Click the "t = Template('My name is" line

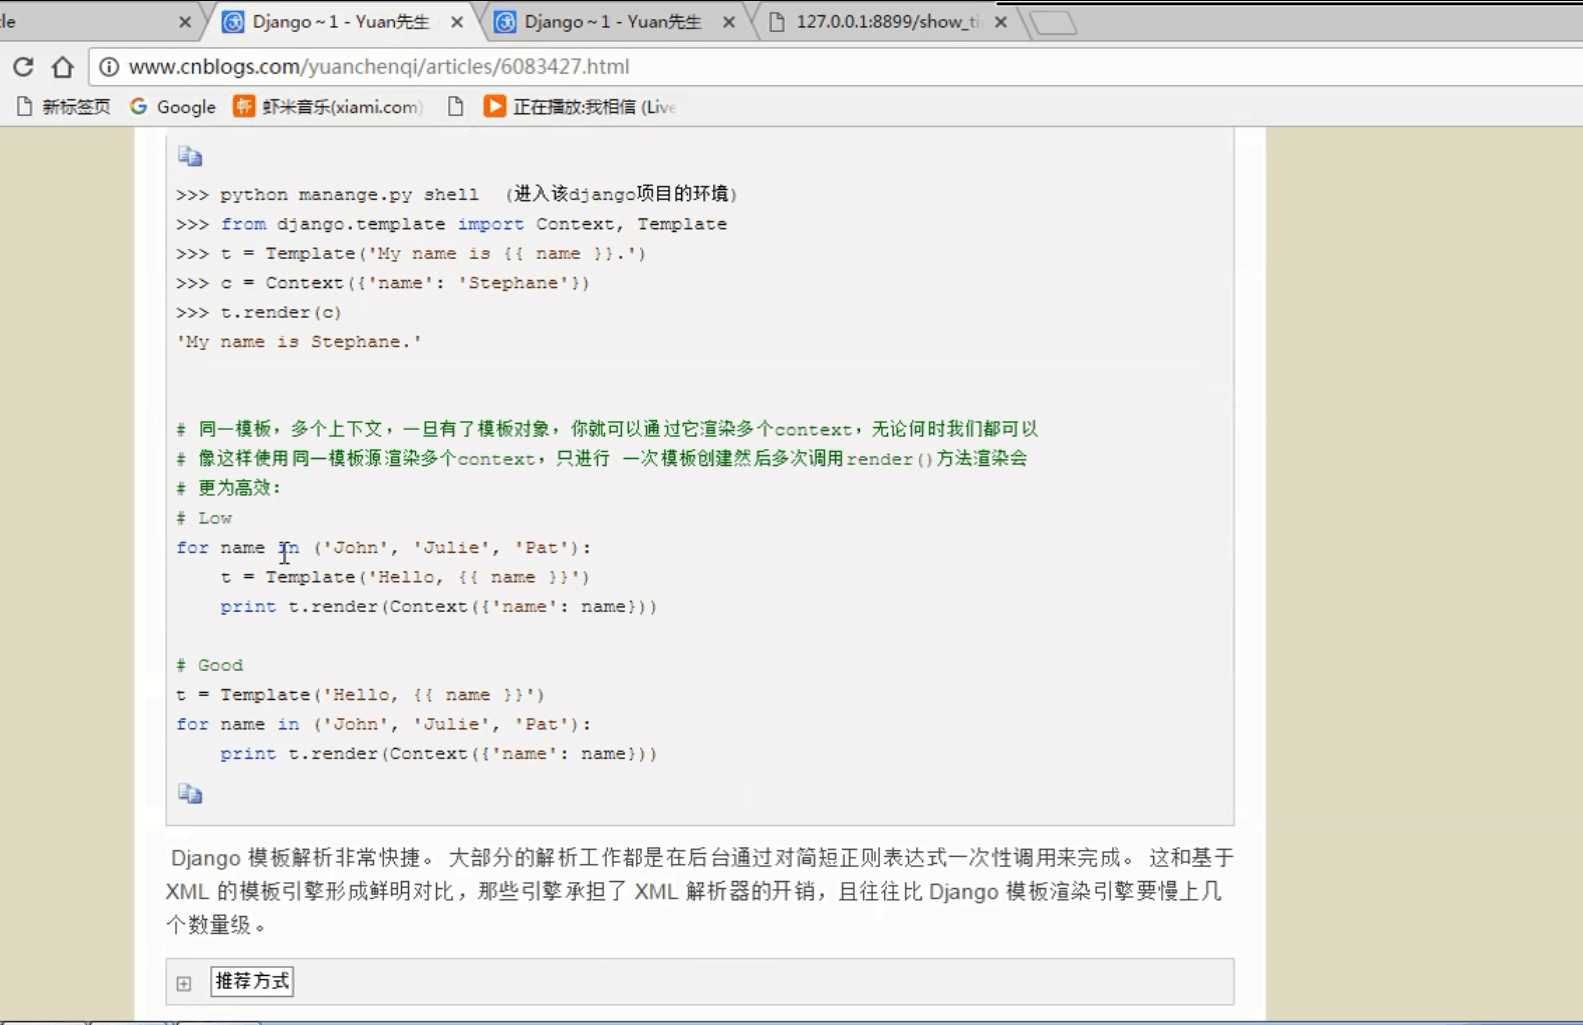(x=411, y=254)
